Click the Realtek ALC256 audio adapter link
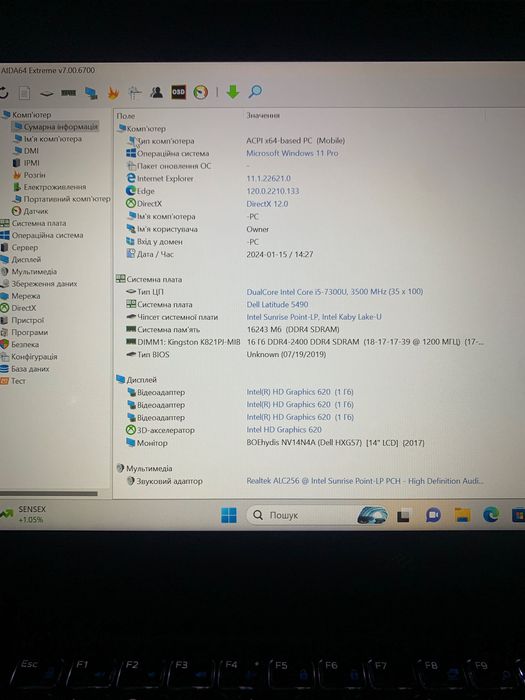 365,481
